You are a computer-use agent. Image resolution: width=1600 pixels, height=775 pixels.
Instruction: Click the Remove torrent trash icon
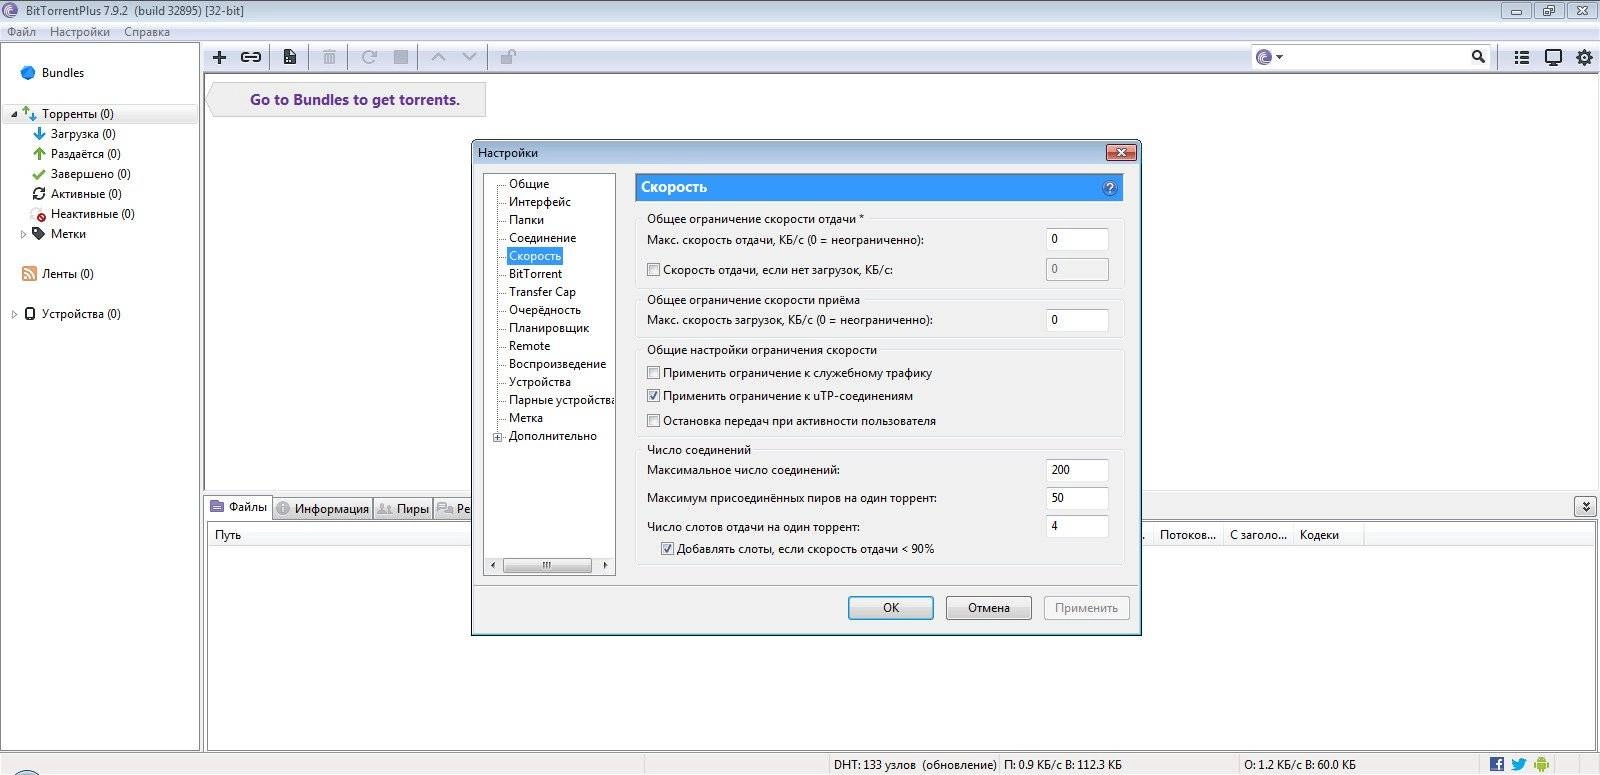(329, 57)
